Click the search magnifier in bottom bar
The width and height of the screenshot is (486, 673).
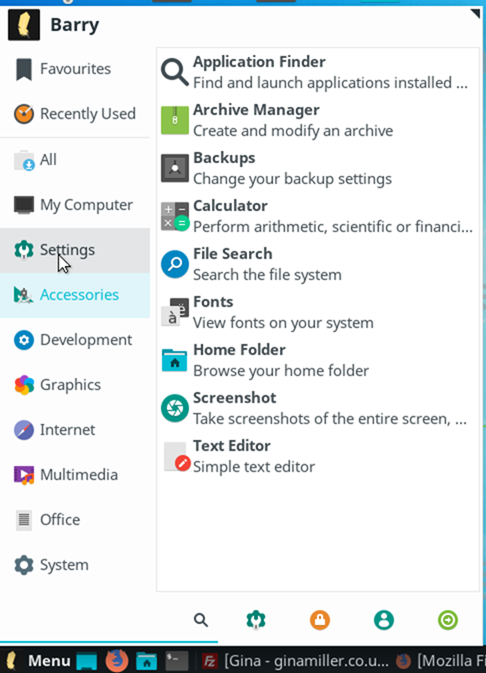click(201, 620)
